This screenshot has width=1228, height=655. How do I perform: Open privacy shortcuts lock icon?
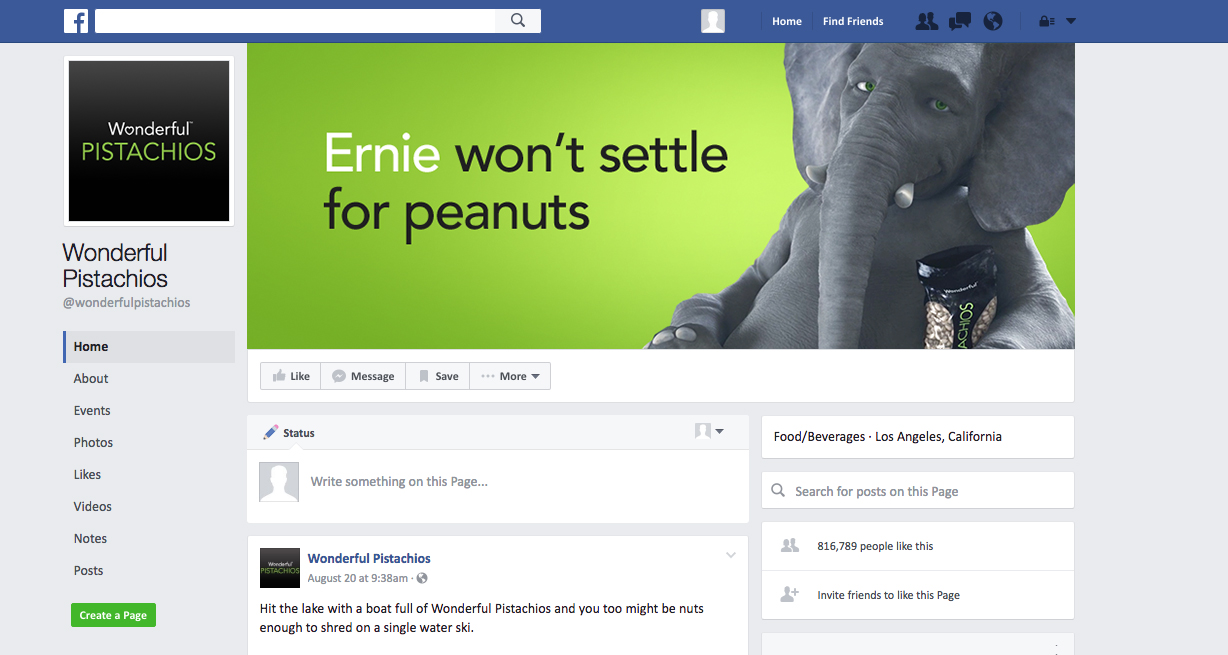[x=1047, y=21]
